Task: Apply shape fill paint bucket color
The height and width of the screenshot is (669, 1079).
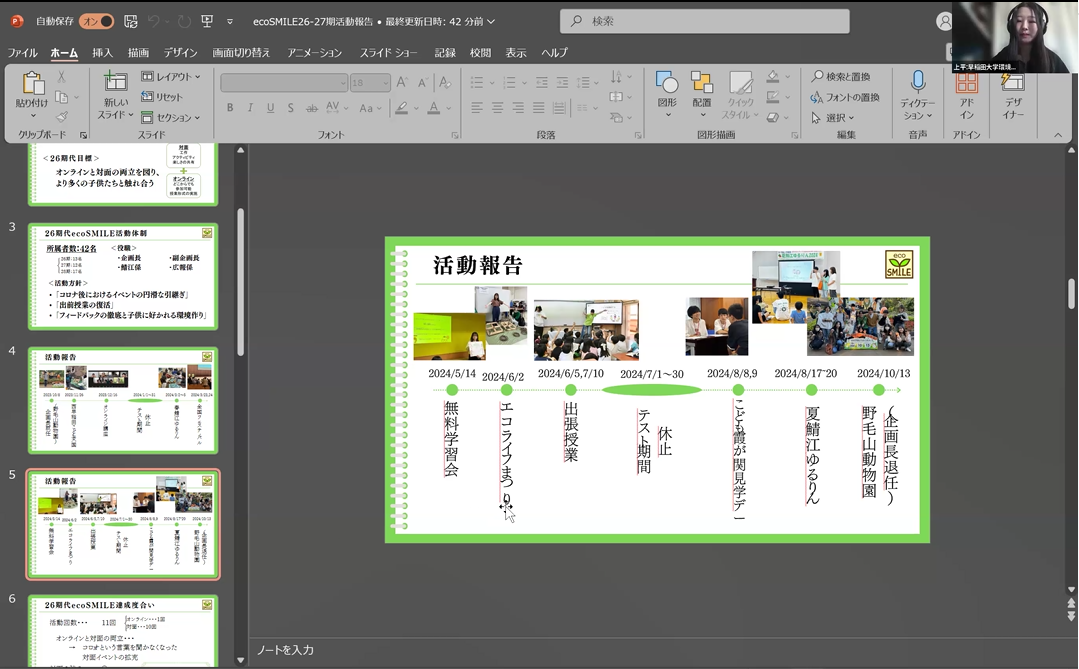Action: pyautogui.click(x=773, y=77)
